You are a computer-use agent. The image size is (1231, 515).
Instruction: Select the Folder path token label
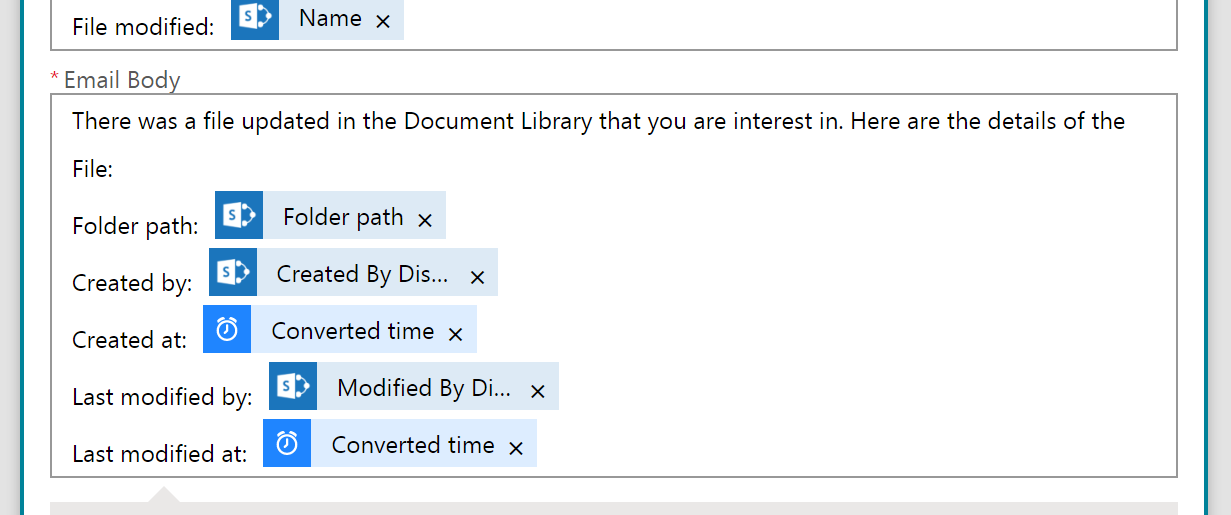pyautogui.click(x=343, y=217)
